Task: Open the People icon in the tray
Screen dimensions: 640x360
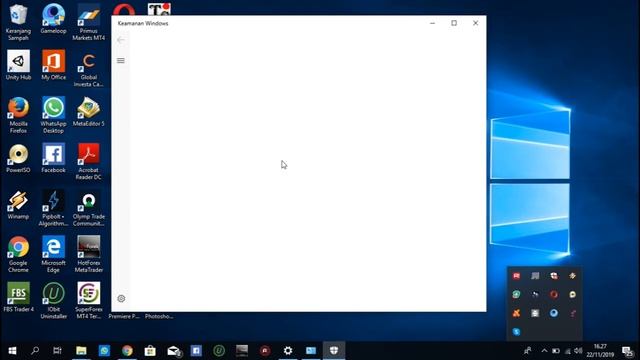Action: [x=528, y=351]
